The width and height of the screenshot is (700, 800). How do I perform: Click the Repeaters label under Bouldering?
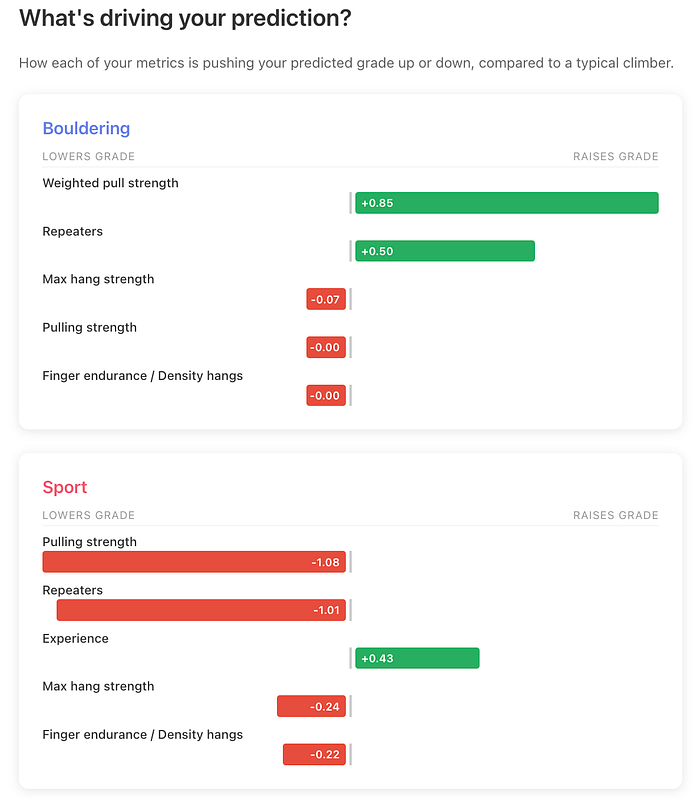(72, 232)
